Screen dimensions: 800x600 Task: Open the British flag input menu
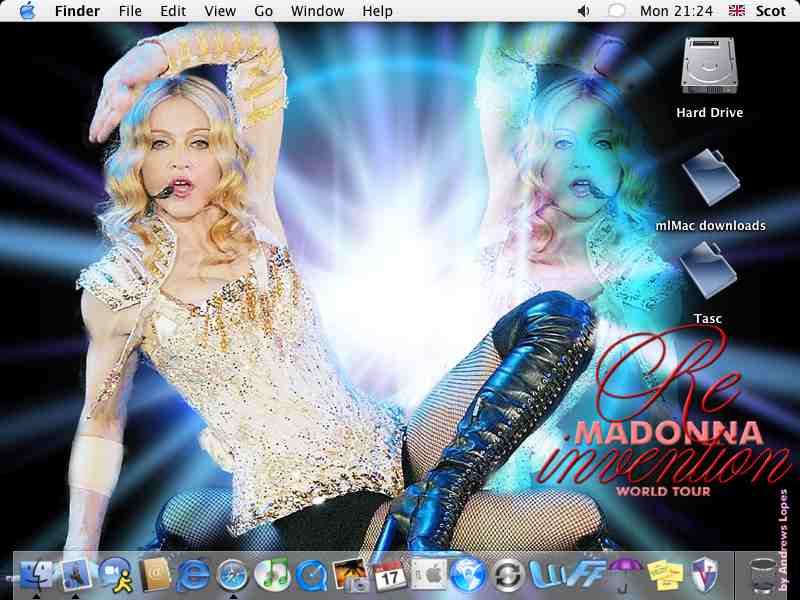click(x=736, y=11)
